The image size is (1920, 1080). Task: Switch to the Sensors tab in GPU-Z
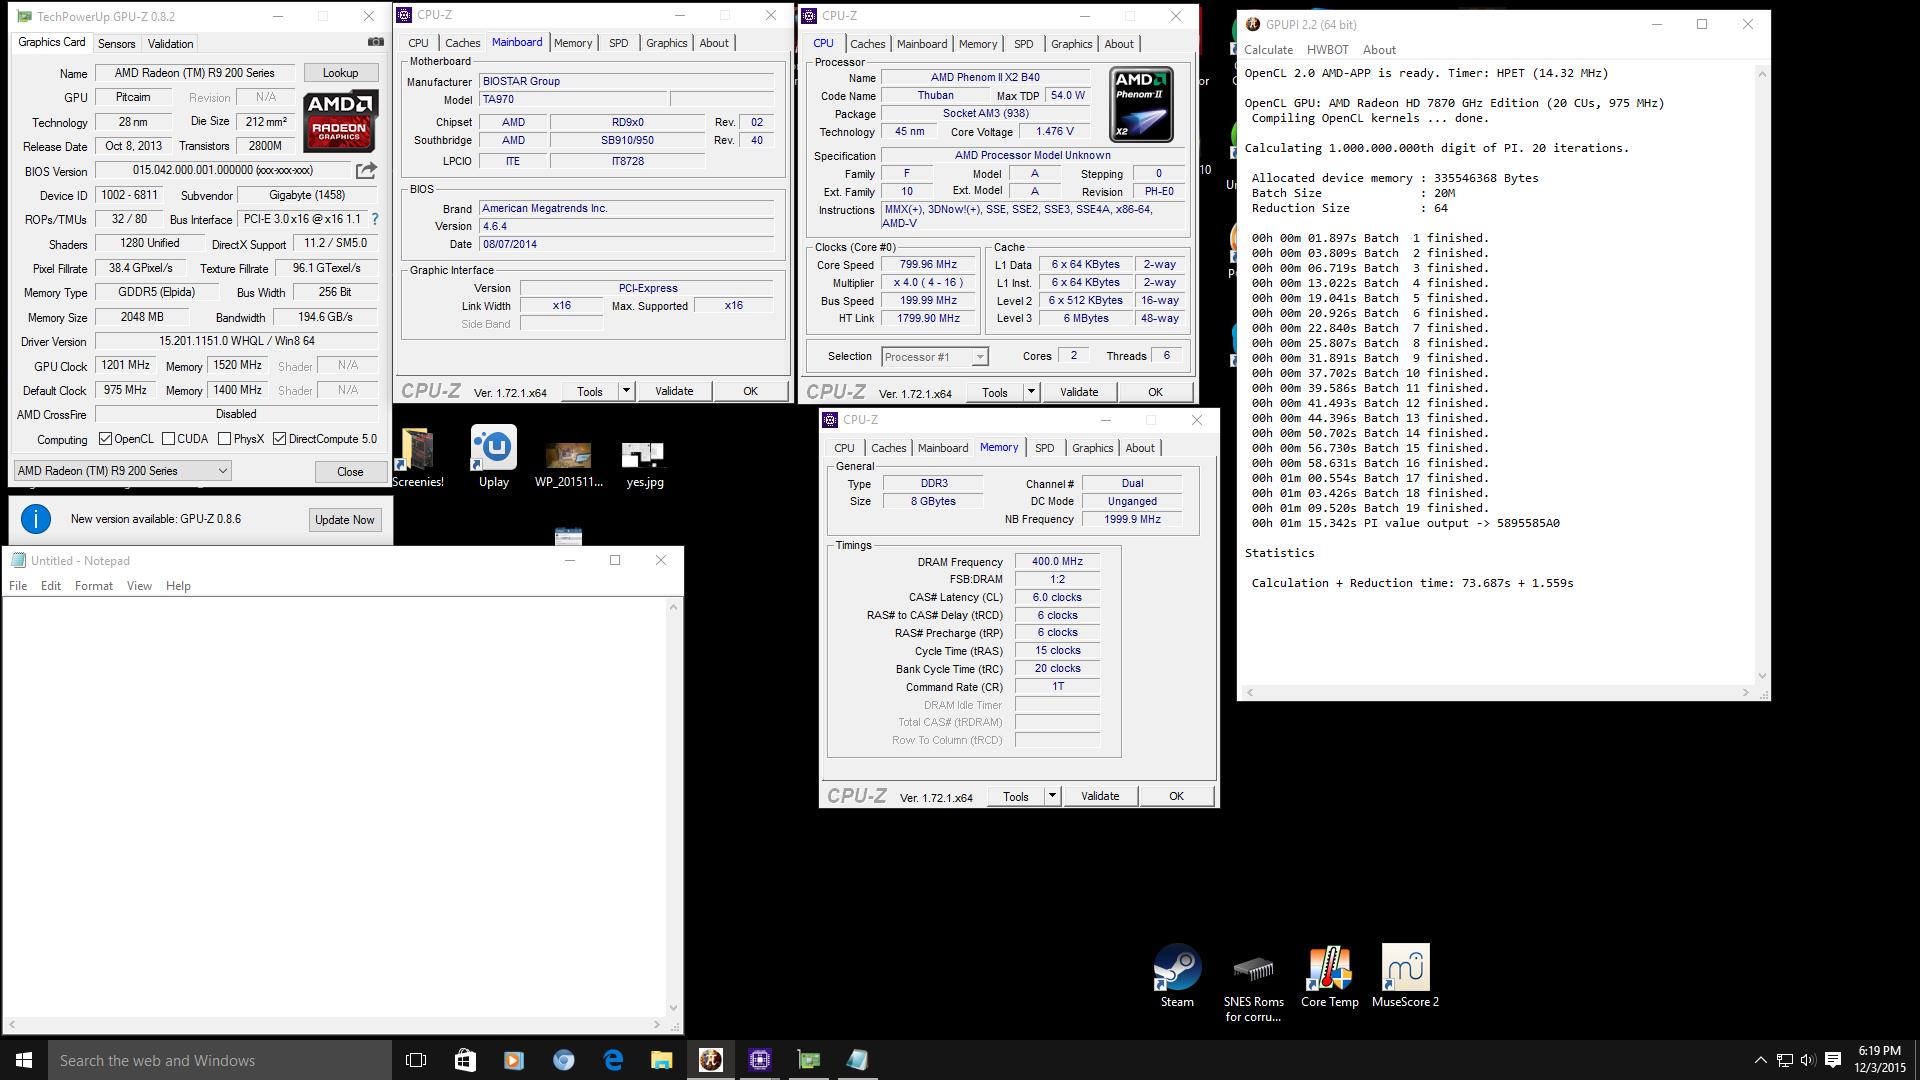[x=116, y=44]
